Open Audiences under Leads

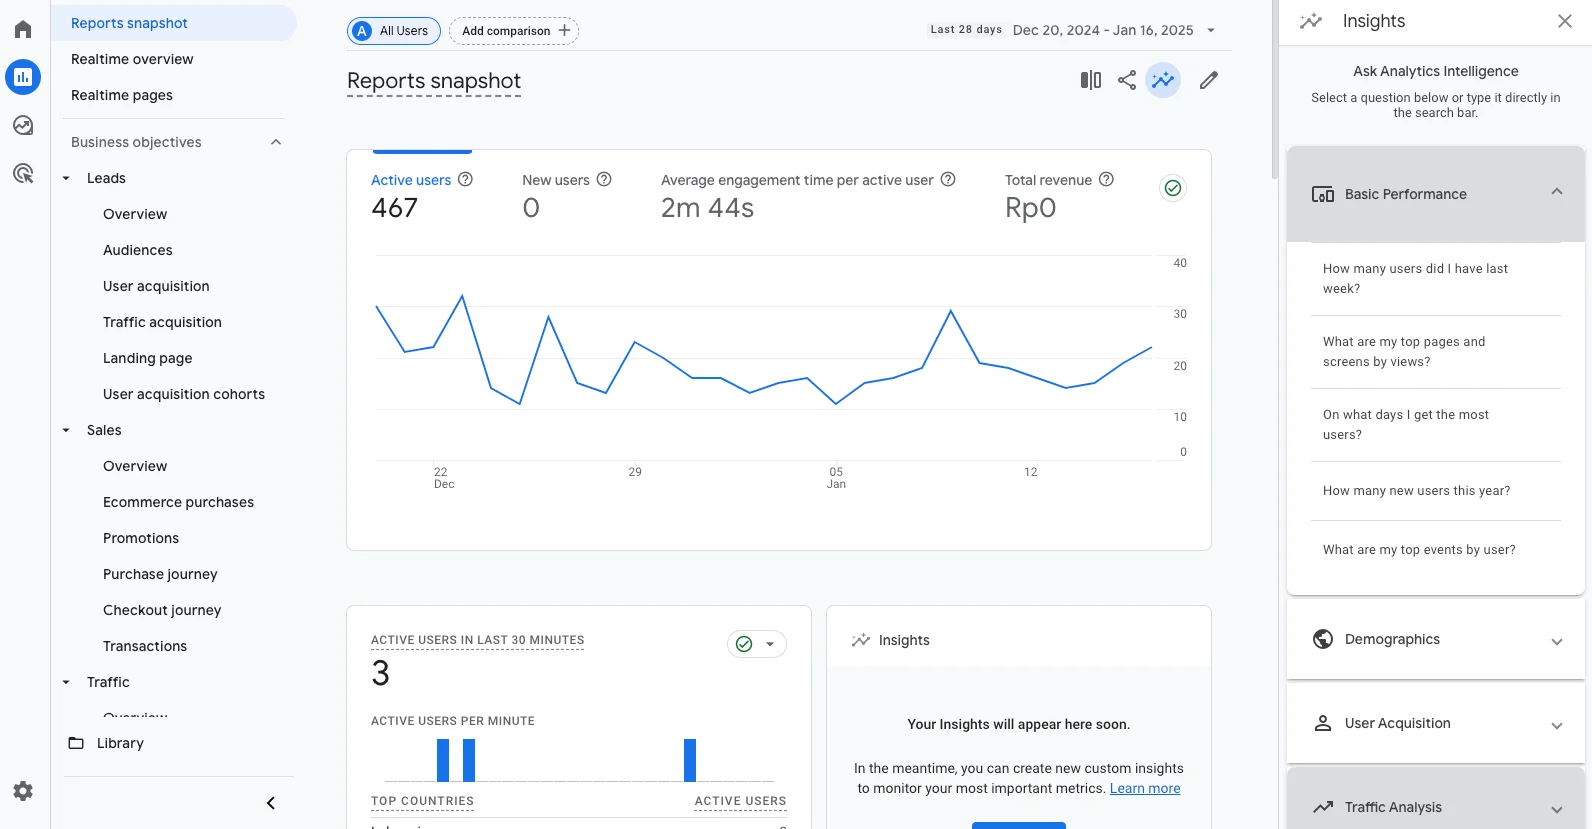point(138,250)
